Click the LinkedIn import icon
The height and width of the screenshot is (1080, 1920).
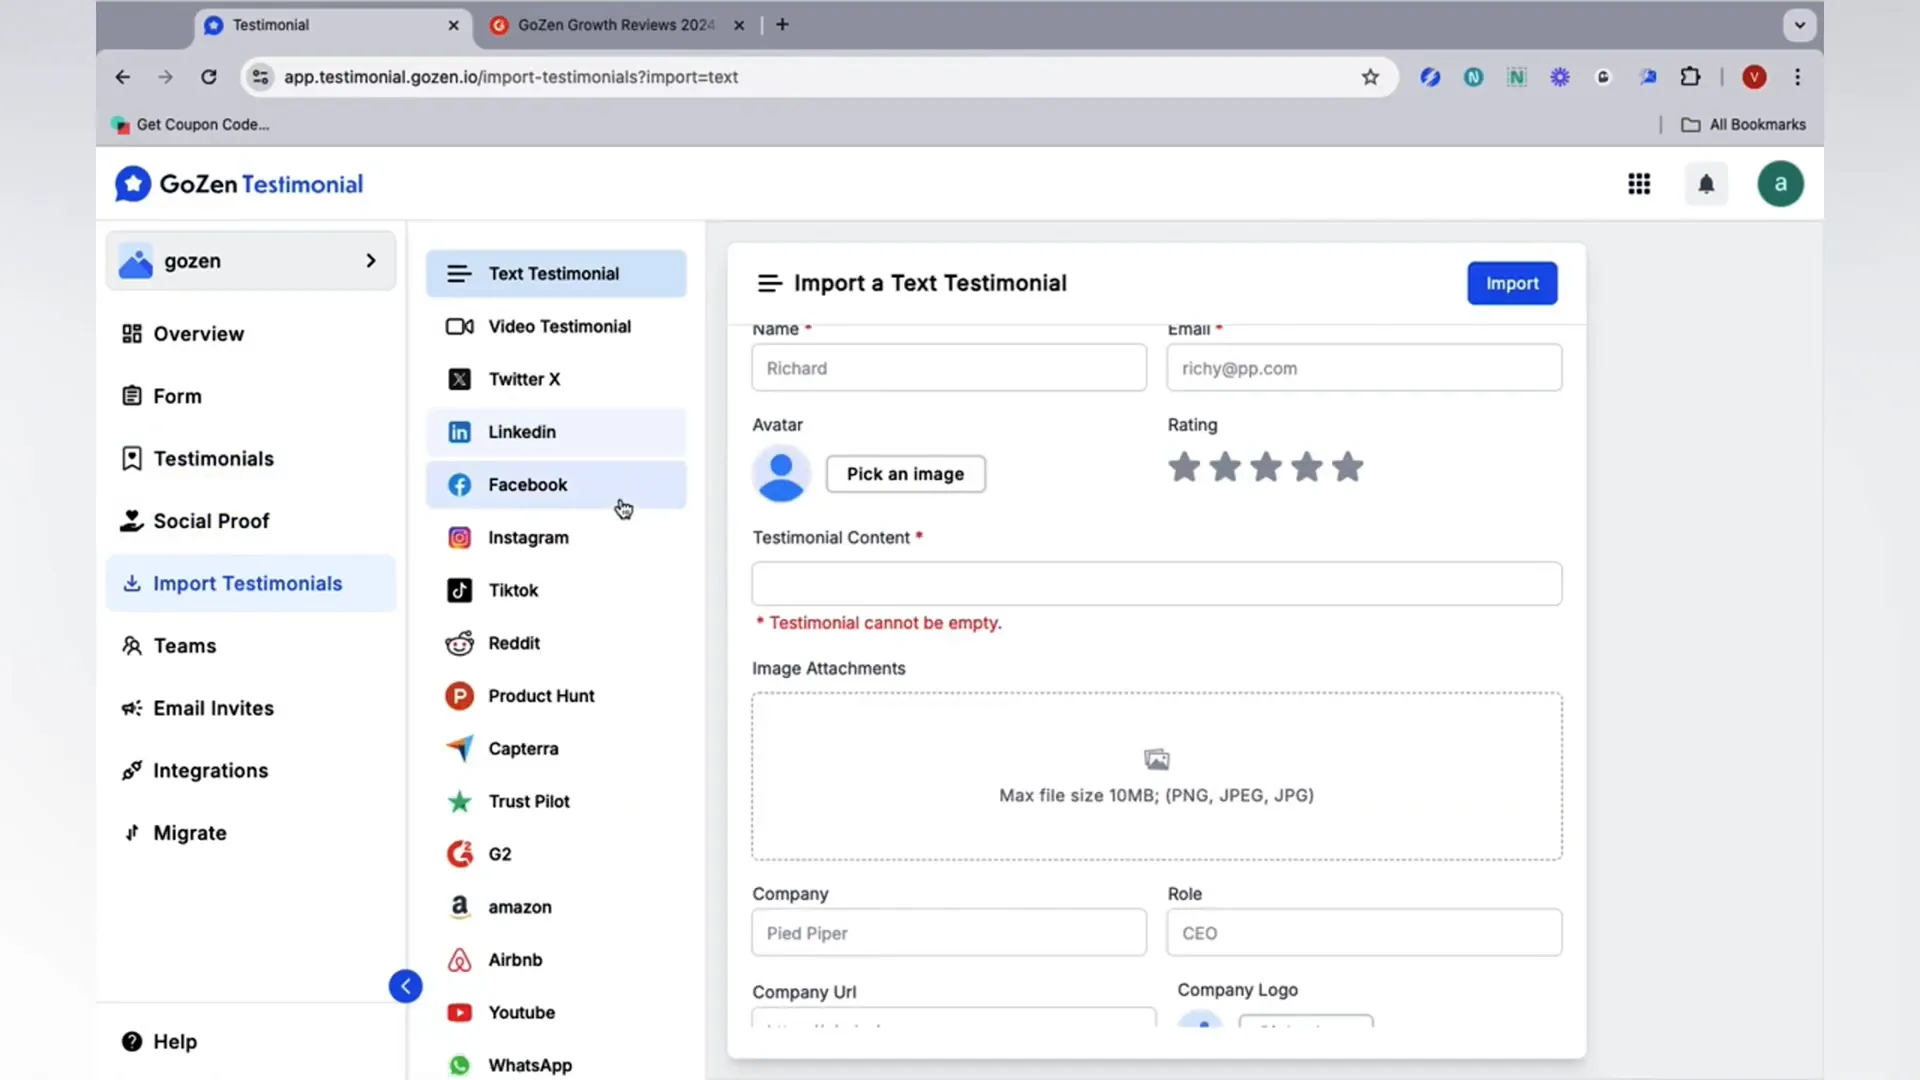tap(459, 431)
